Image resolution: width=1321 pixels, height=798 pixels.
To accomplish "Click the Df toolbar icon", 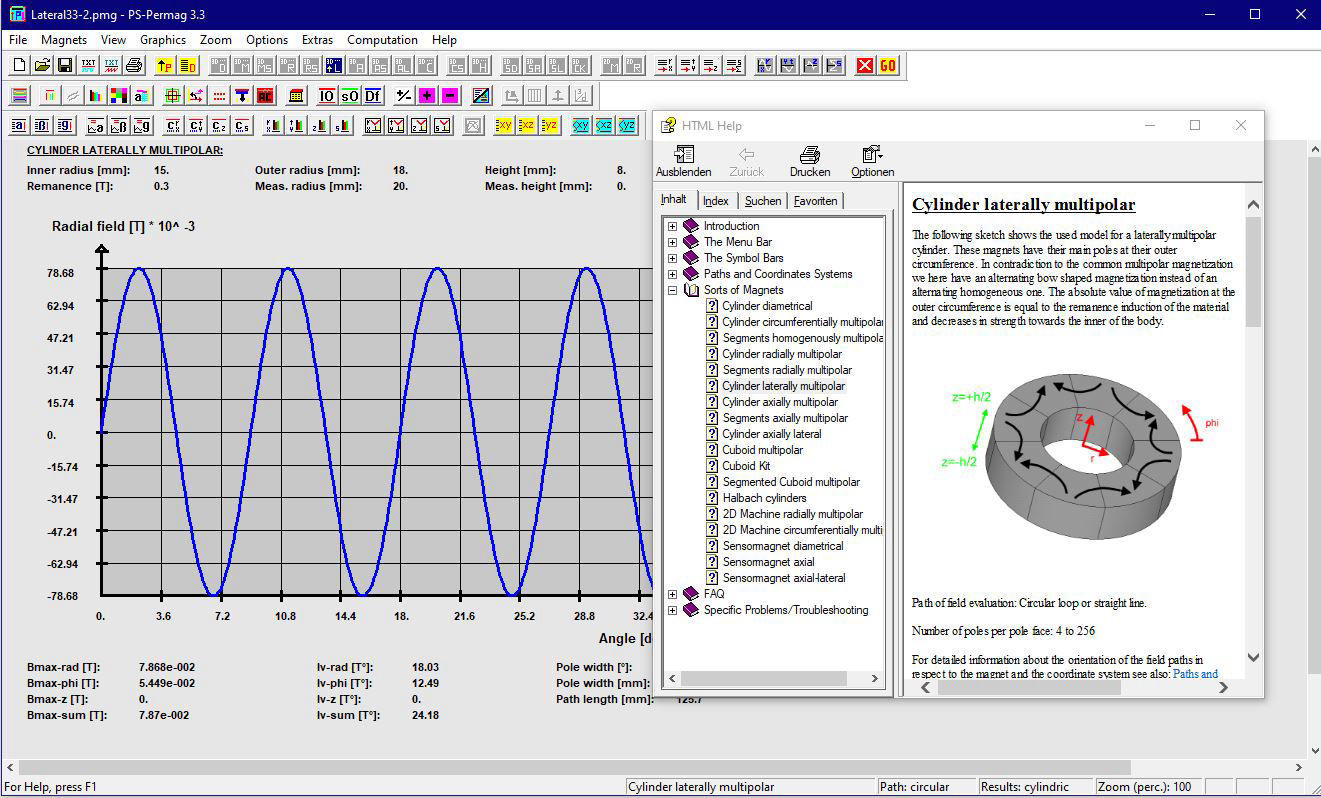I will [372, 96].
